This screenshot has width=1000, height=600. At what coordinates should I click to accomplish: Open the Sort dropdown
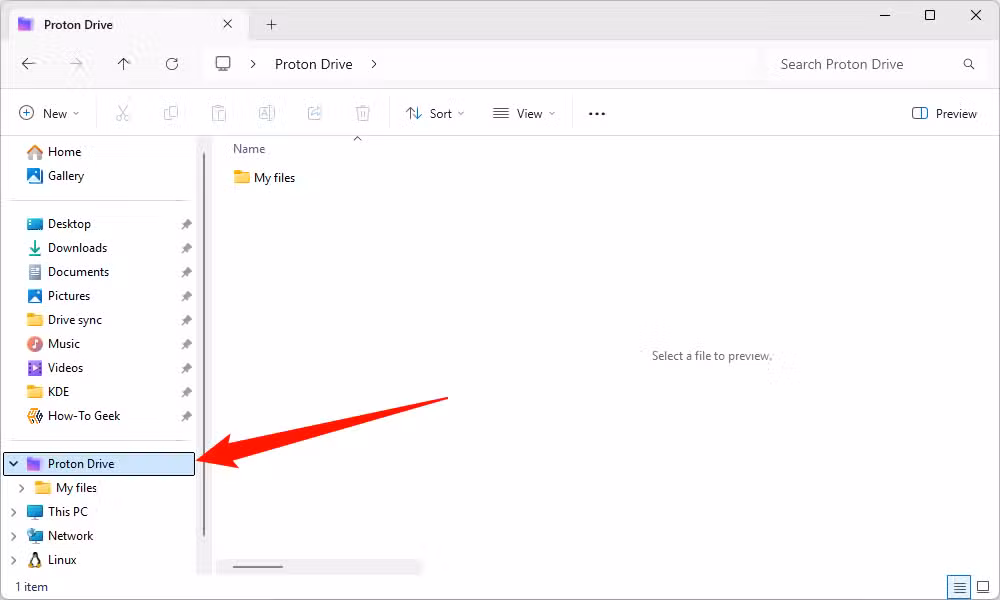pos(436,113)
